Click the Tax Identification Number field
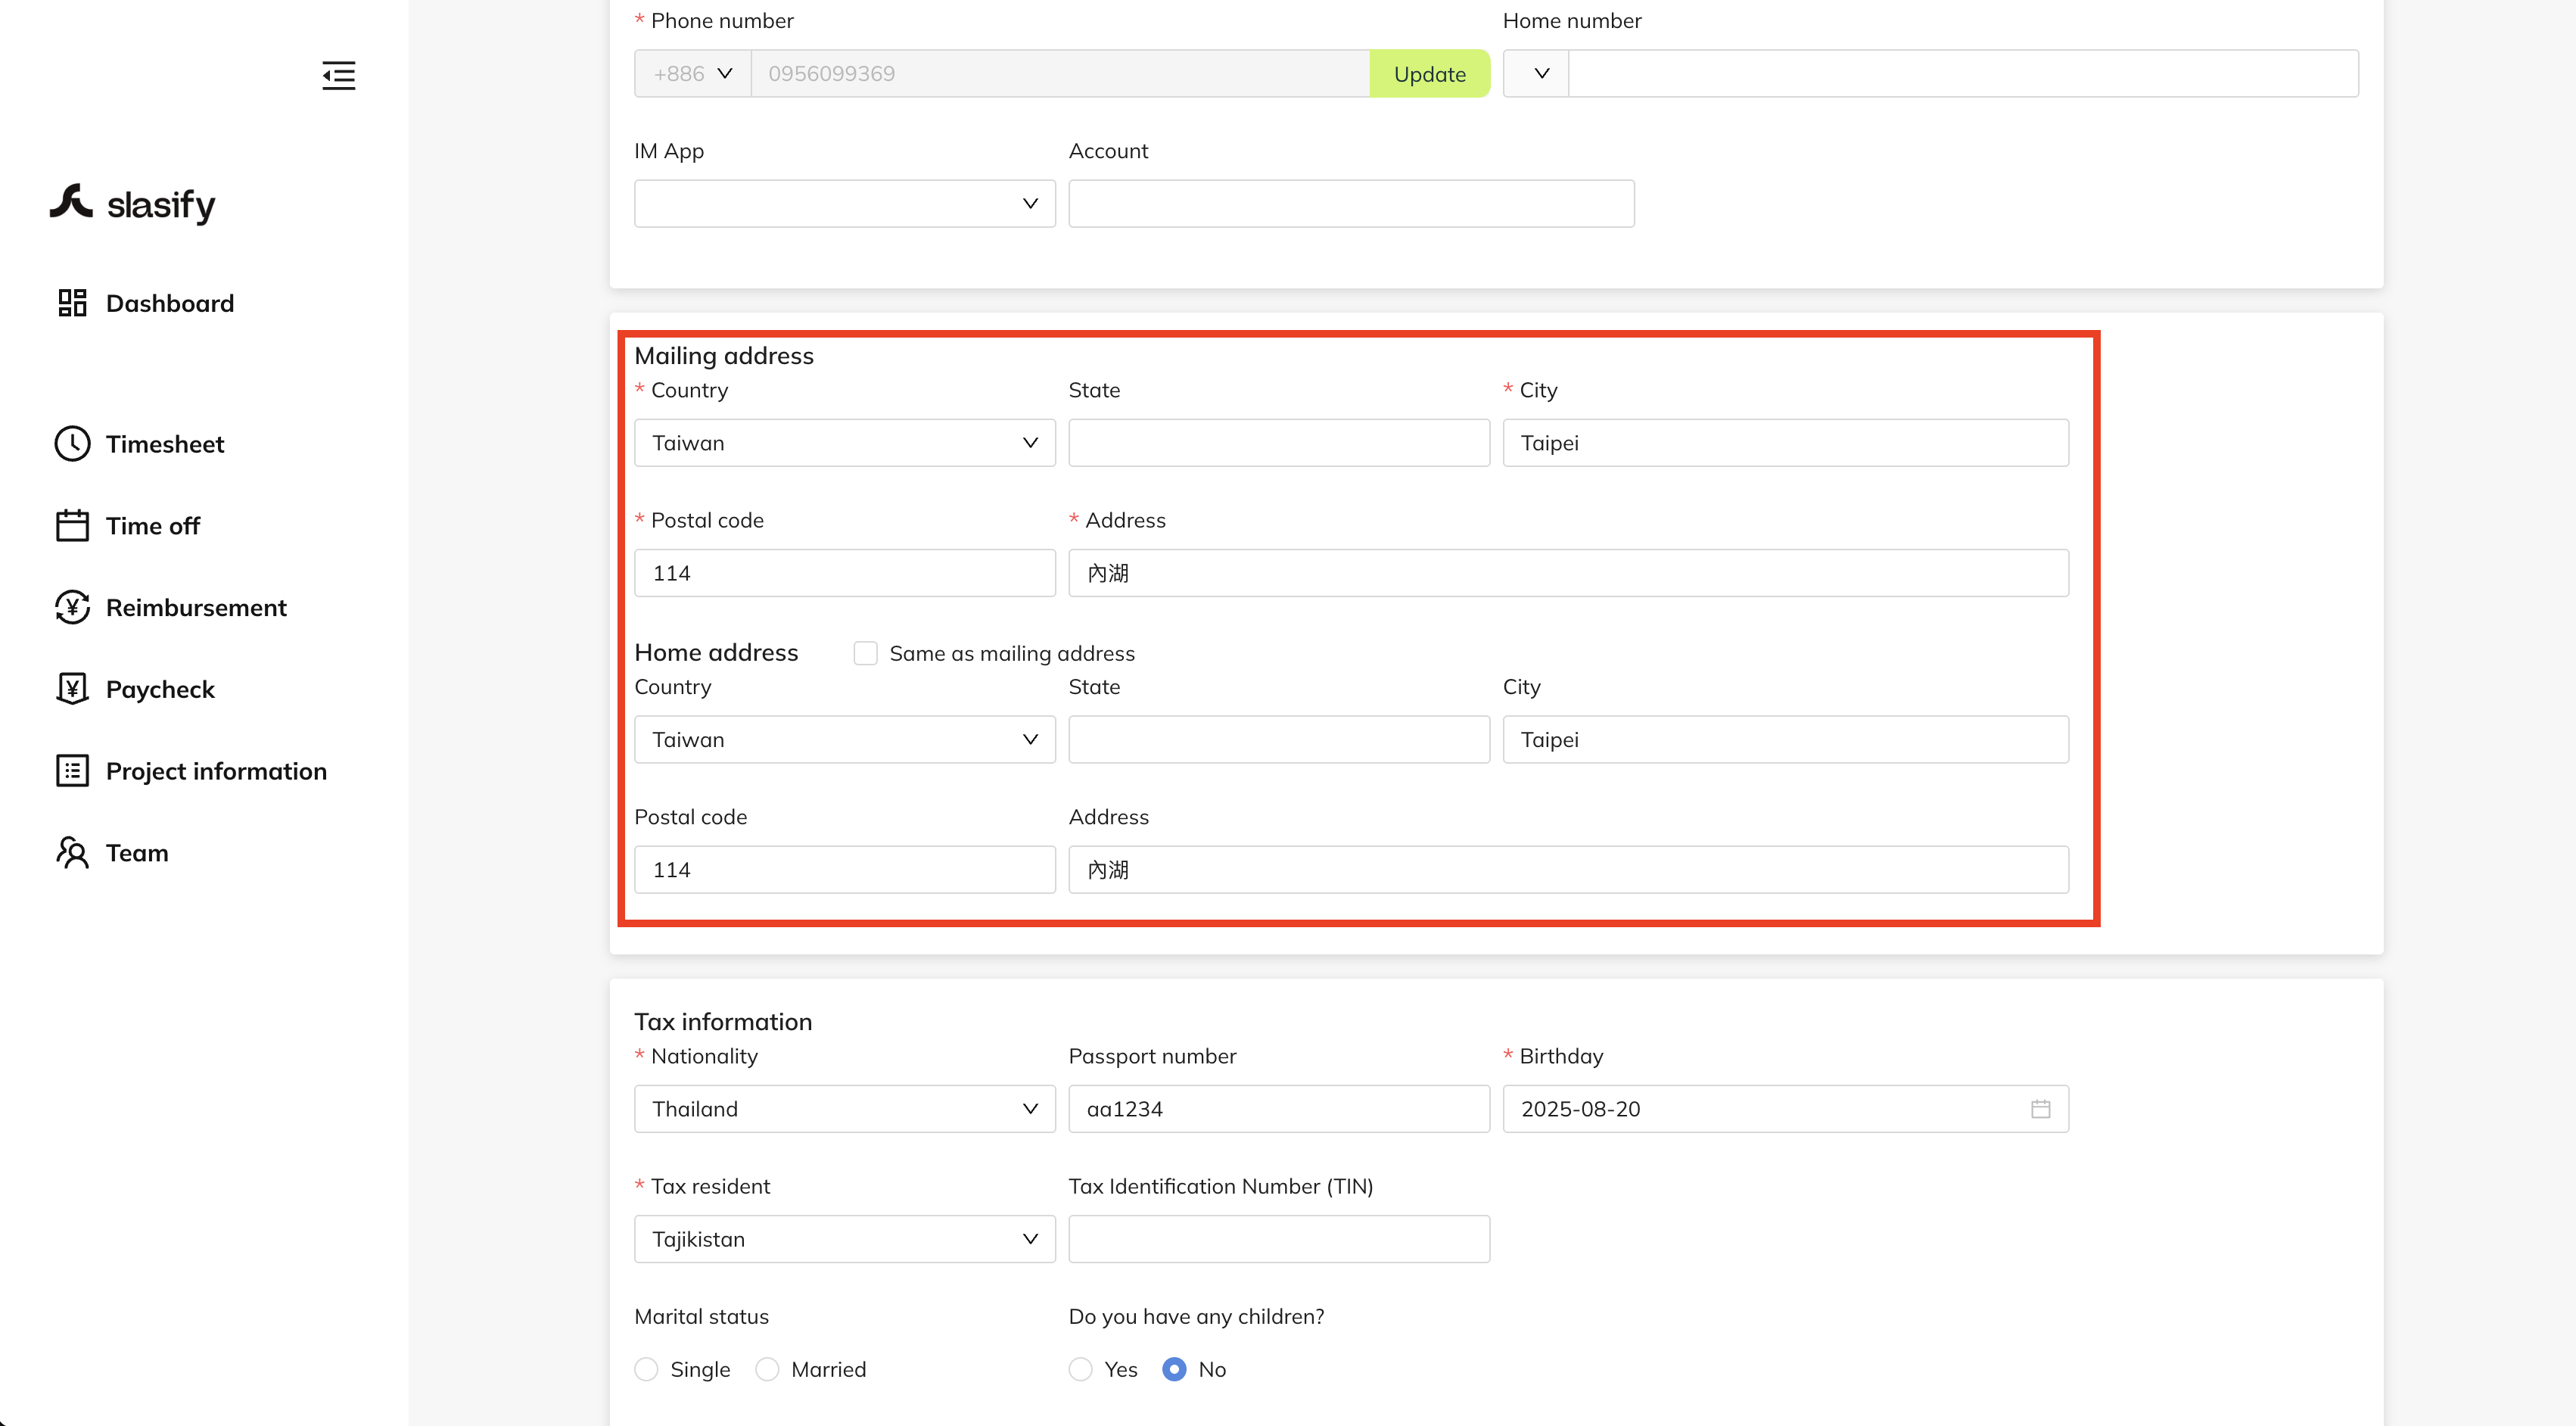Screen dimensions: 2576x1426 tap(1279, 1239)
